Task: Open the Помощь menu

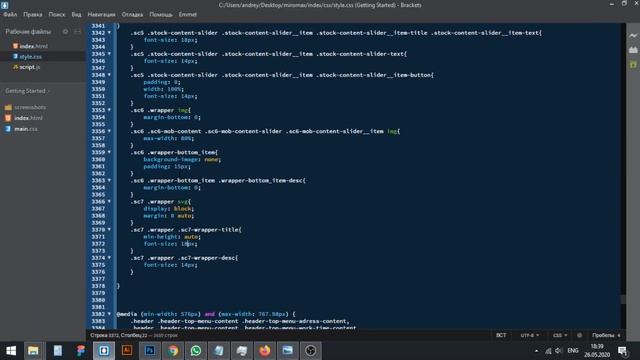Action: tap(161, 14)
